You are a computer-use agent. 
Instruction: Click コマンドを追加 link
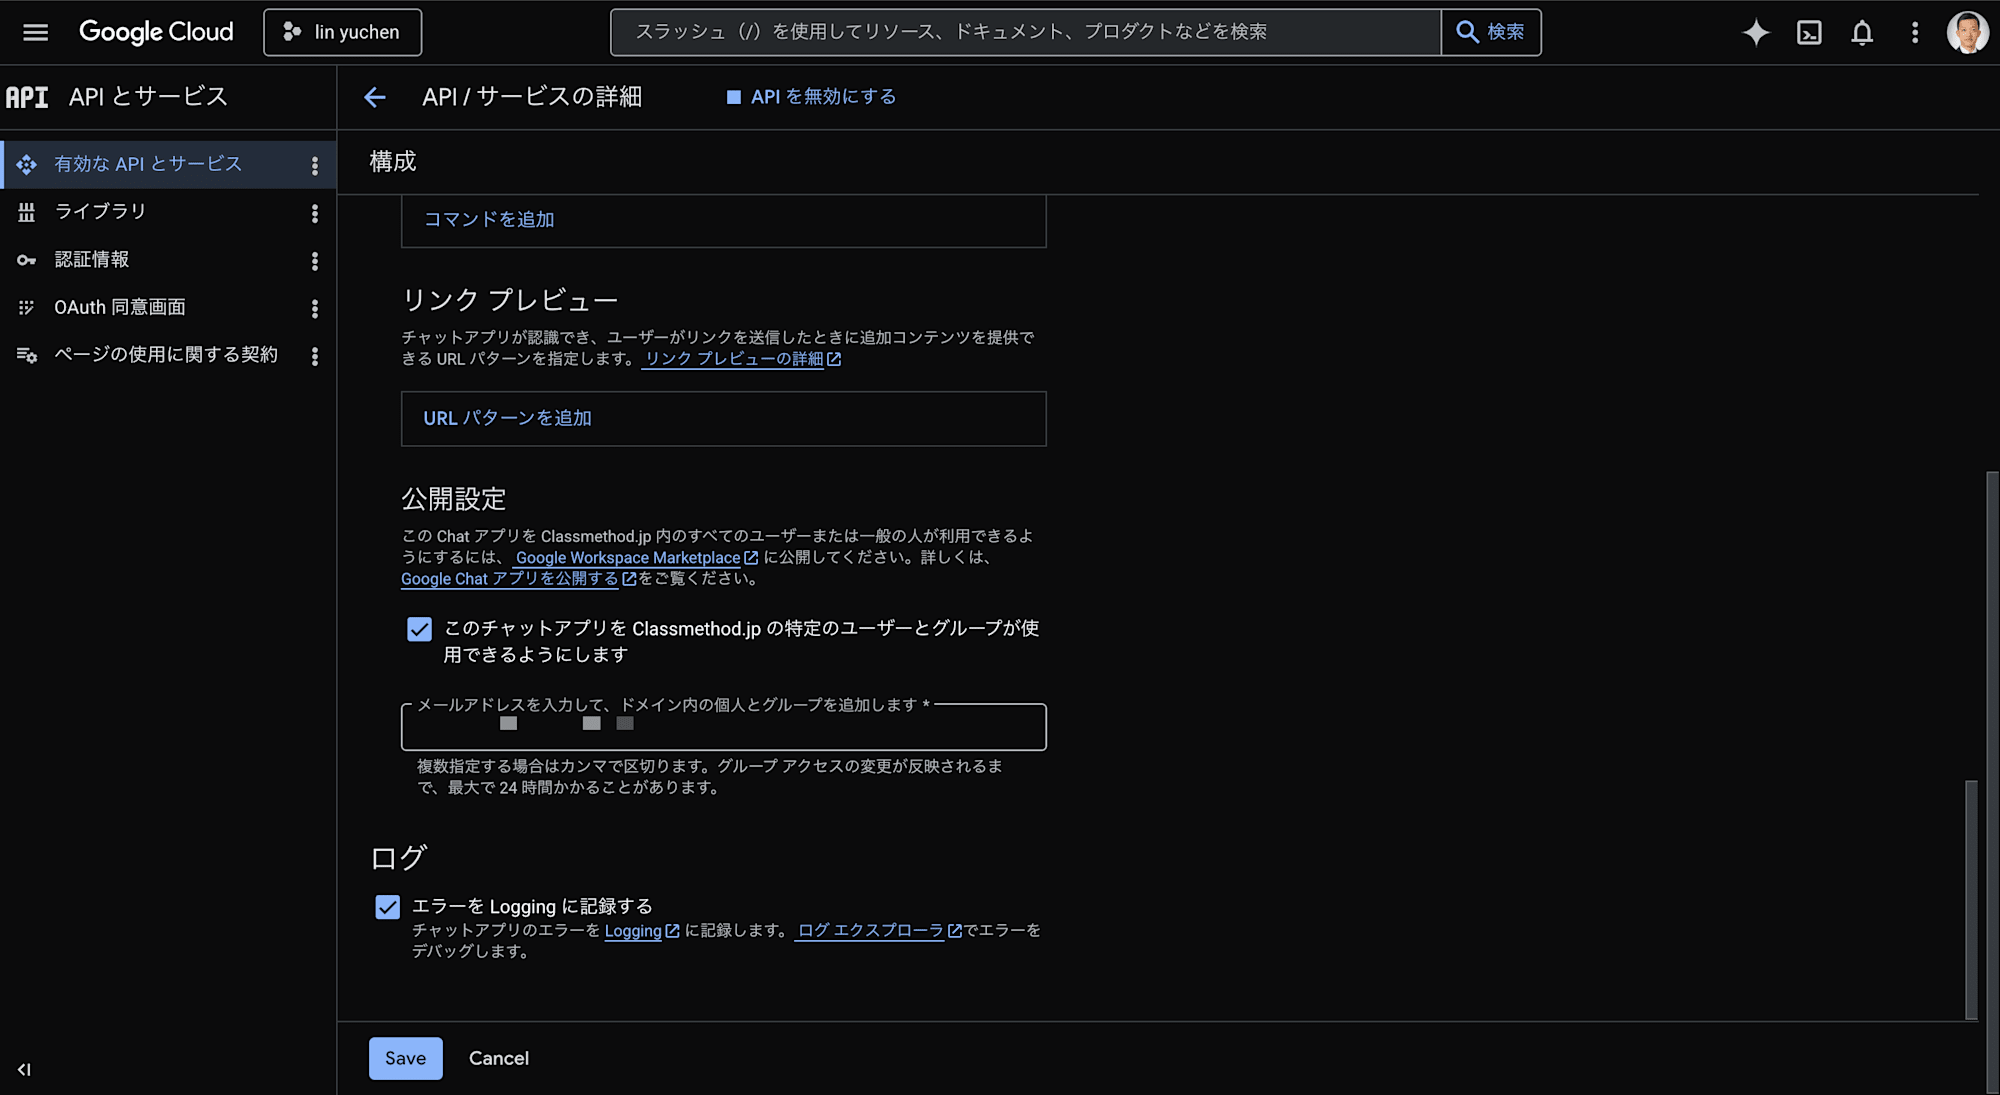(x=489, y=219)
